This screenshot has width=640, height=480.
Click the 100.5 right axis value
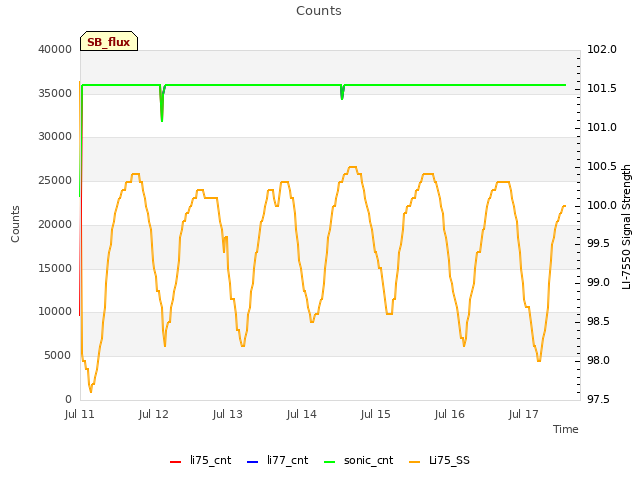(602, 167)
